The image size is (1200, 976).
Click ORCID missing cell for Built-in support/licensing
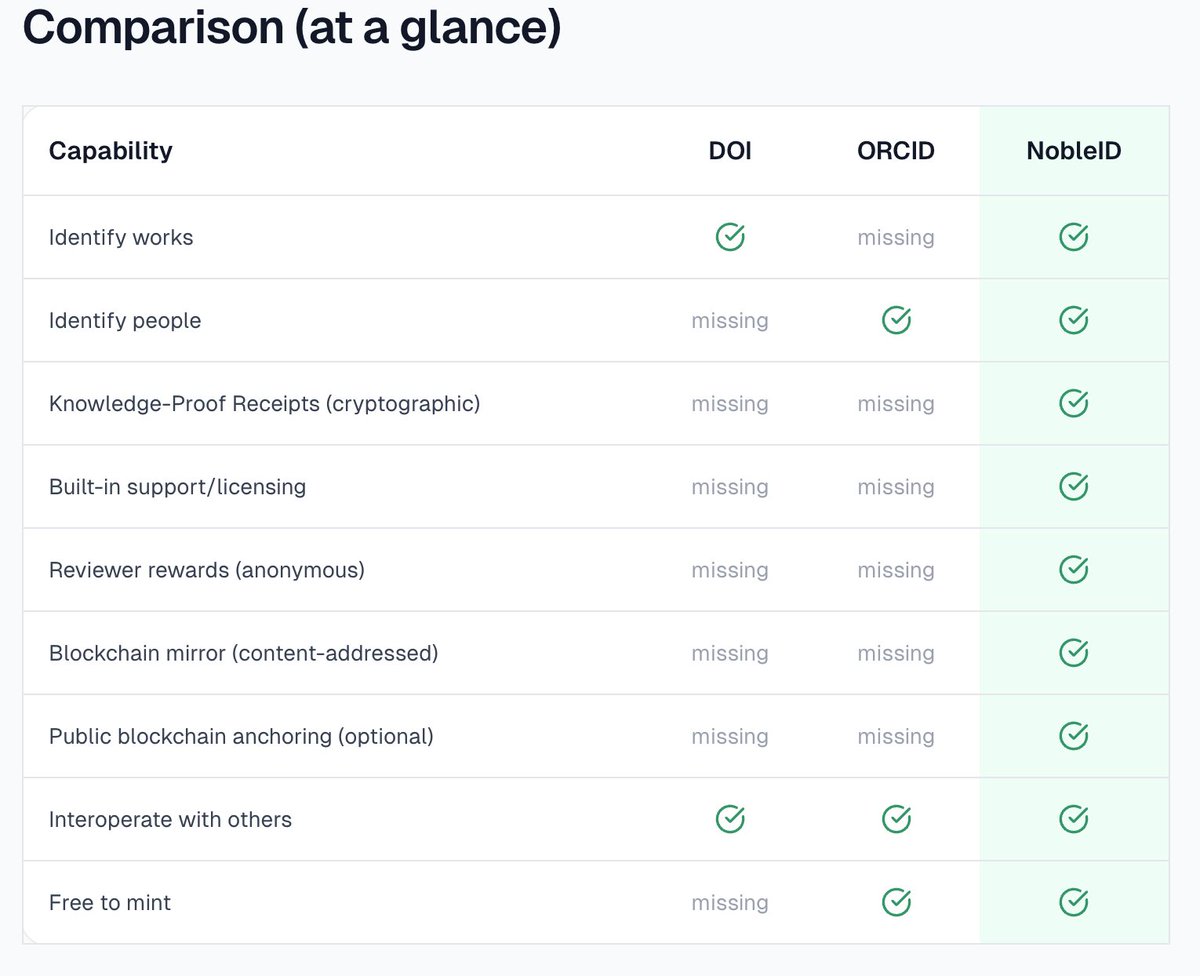pyautogui.click(x=896, y=487)
